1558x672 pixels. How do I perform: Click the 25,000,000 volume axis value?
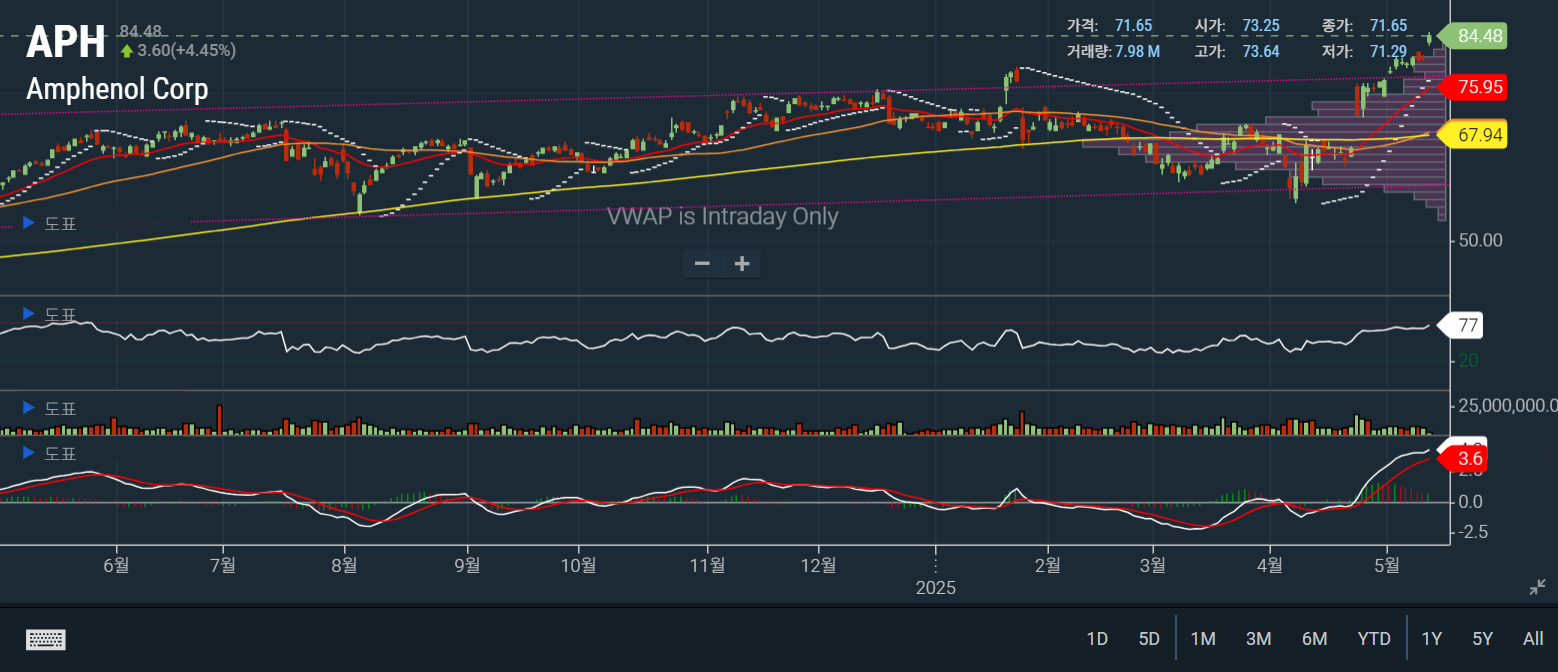(x=1508, y=405)
